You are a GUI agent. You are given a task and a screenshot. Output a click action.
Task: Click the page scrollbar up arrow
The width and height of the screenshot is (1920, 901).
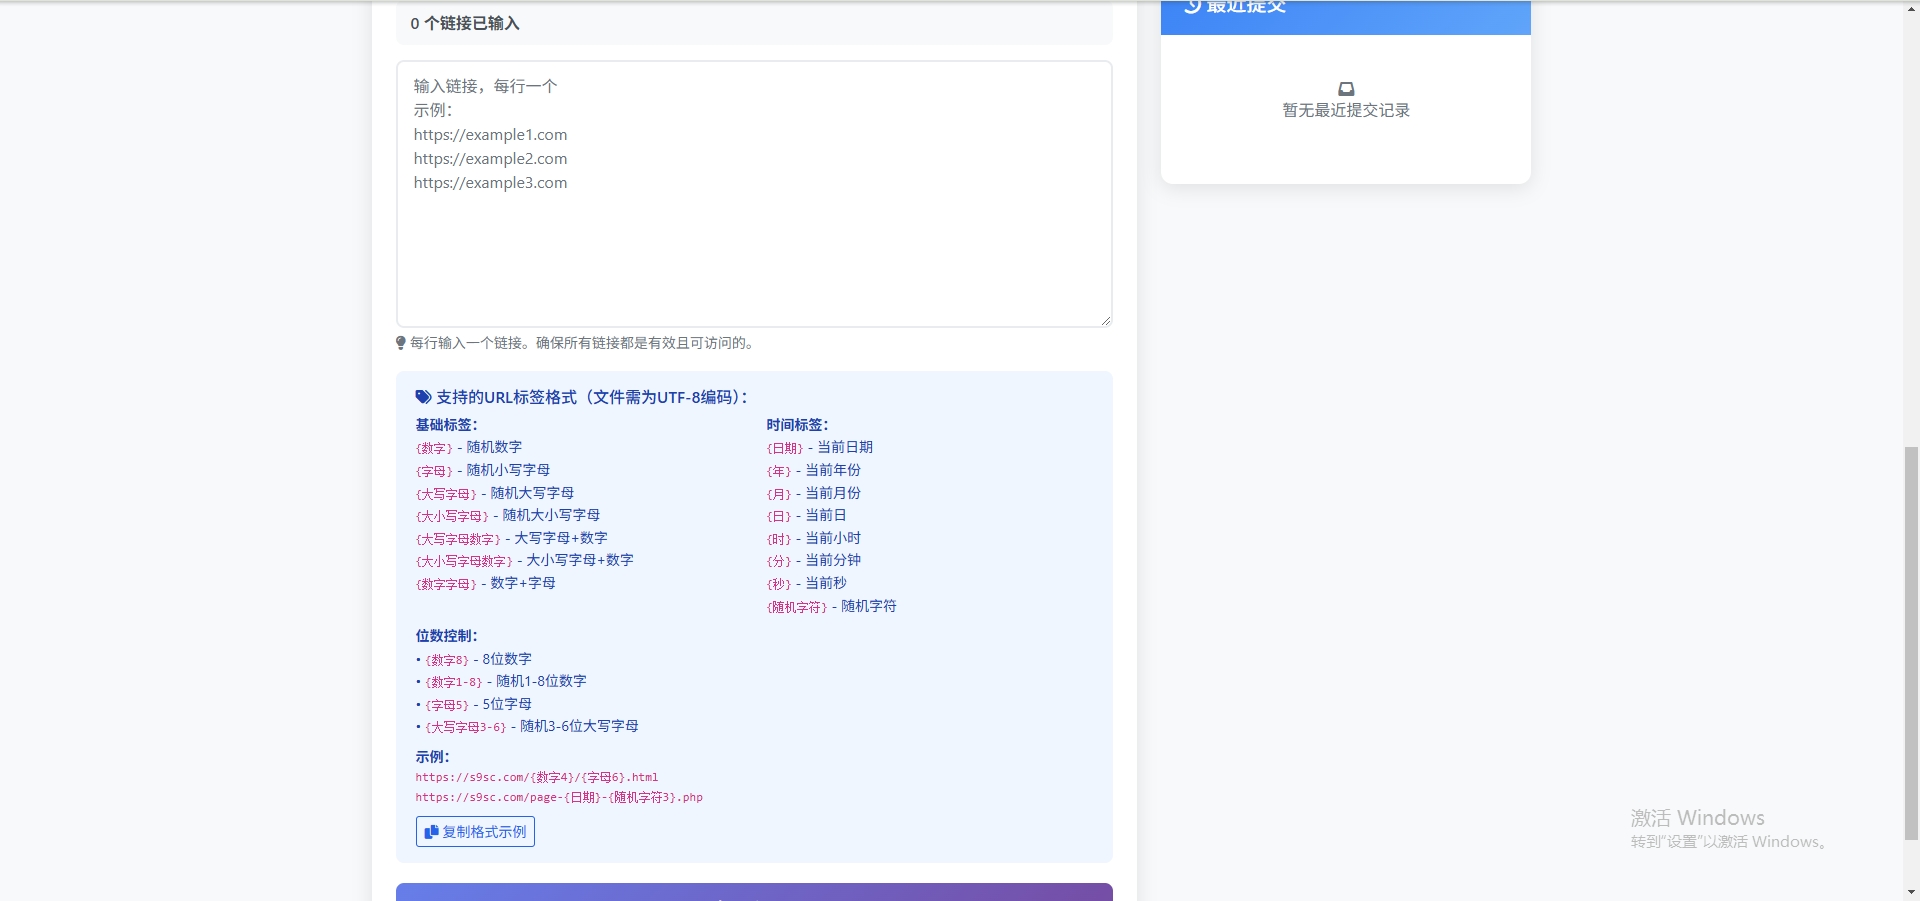pyautogui.click(x=1911, y=8)
